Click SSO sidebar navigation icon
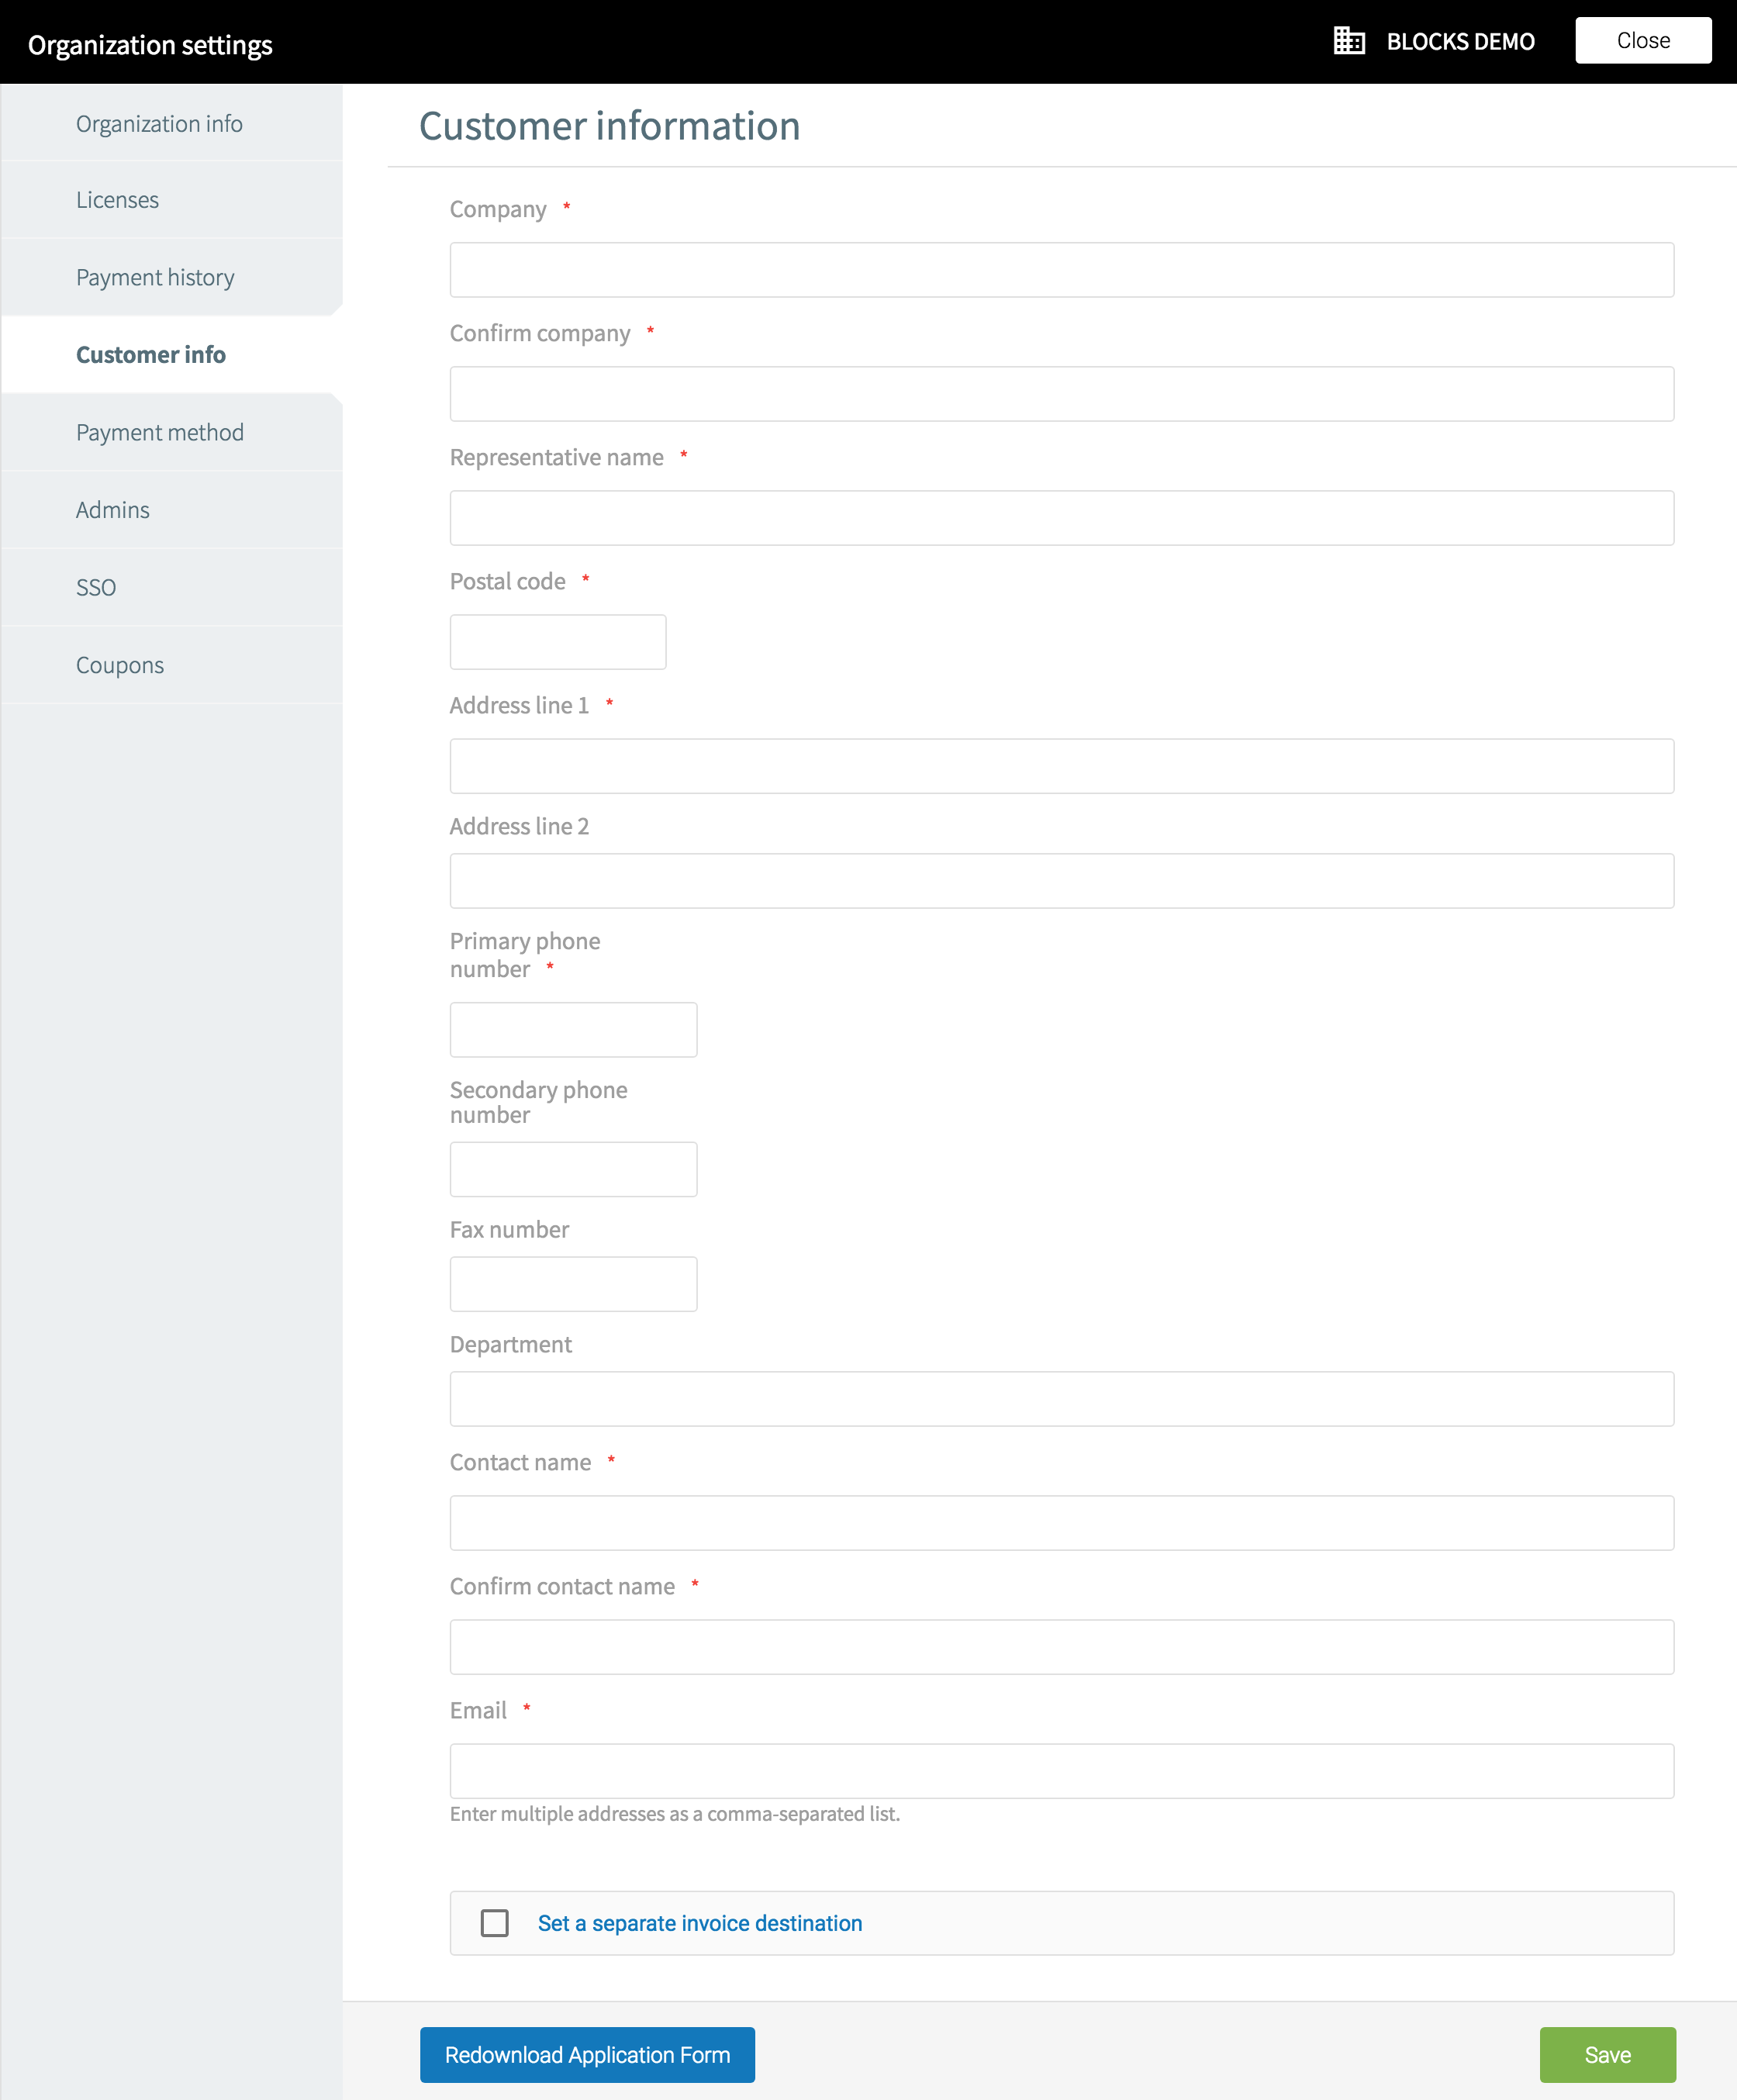Screen dimensions: 1737x2100 pyautogui.click(x=96, y=586)
